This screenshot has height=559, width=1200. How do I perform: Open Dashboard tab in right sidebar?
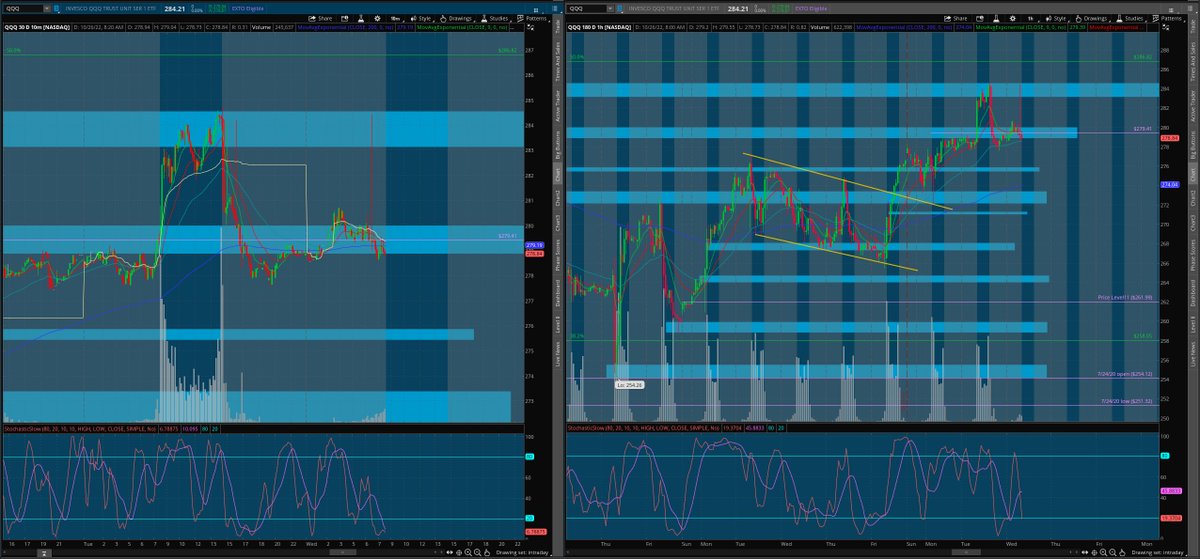(x=1193, y=292)
